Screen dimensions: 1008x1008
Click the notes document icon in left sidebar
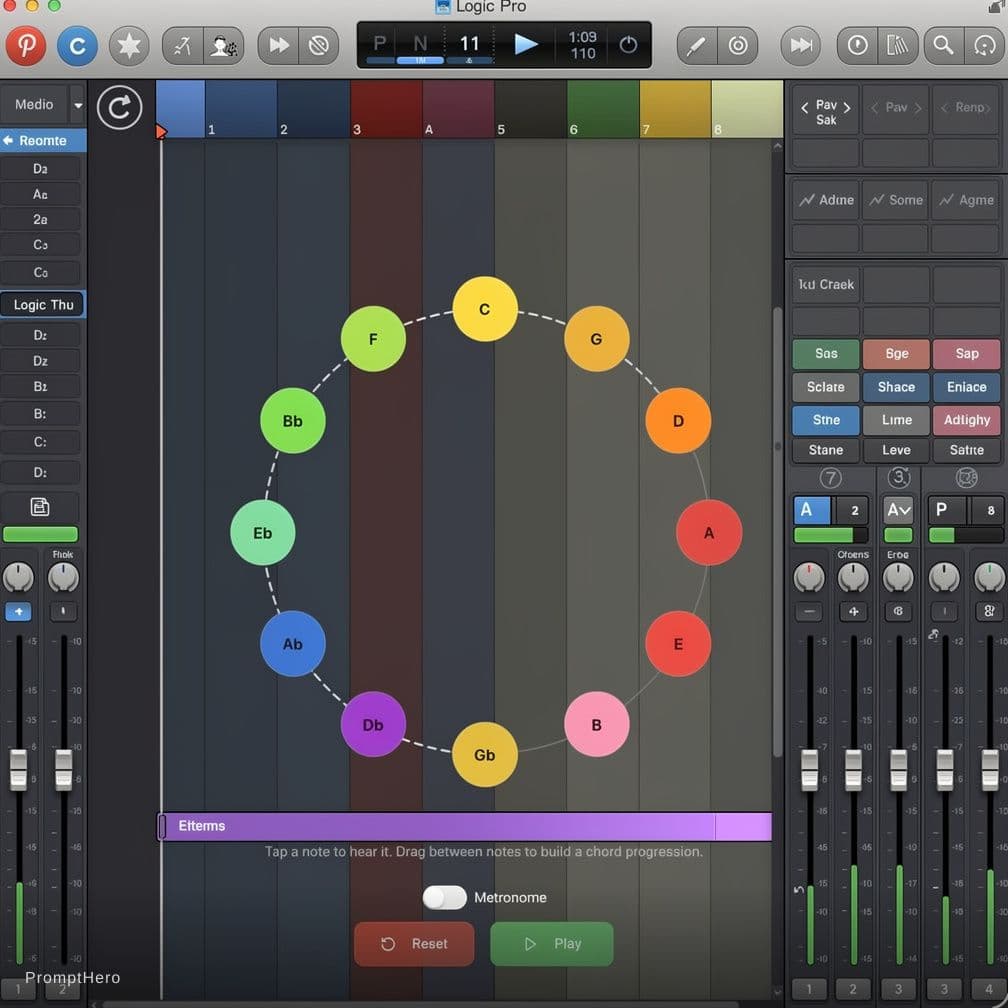(40, 507)
